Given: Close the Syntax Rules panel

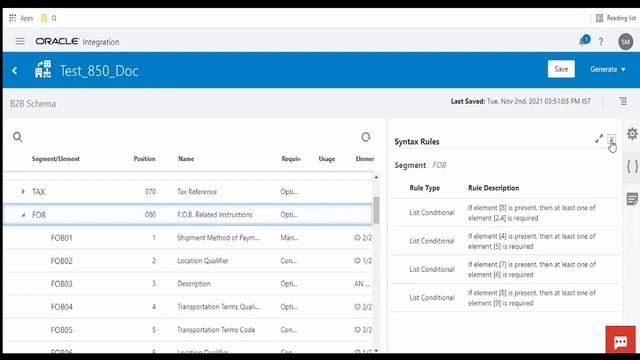Looking at the screenshot, I should pyautogui.click(x=611, y=140).
